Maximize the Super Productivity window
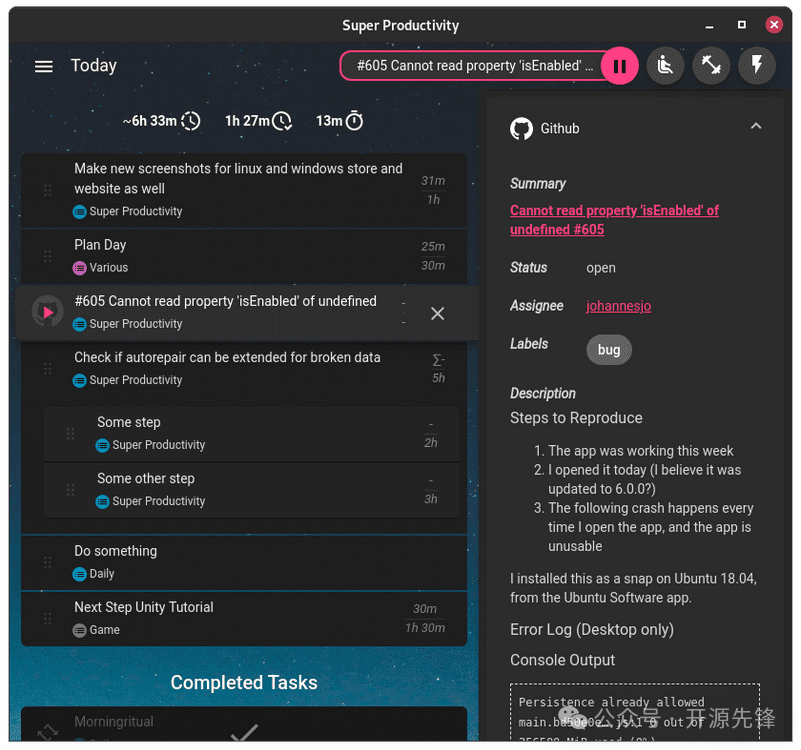 pos(742,25)
